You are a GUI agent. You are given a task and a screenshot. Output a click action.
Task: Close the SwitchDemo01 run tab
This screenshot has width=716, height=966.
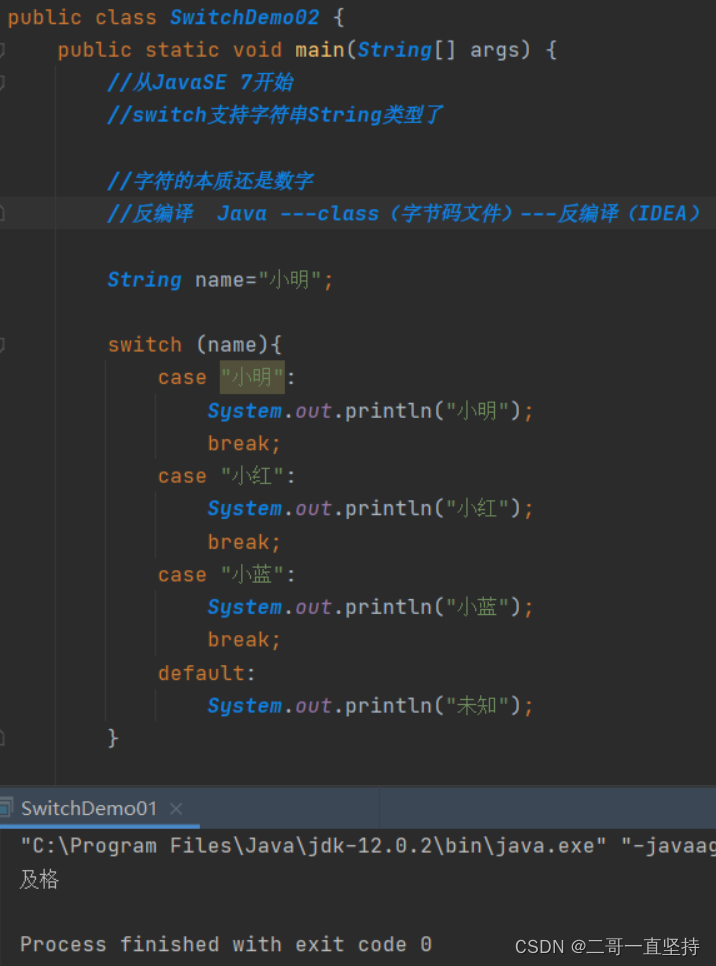click(x=176, y=808)
